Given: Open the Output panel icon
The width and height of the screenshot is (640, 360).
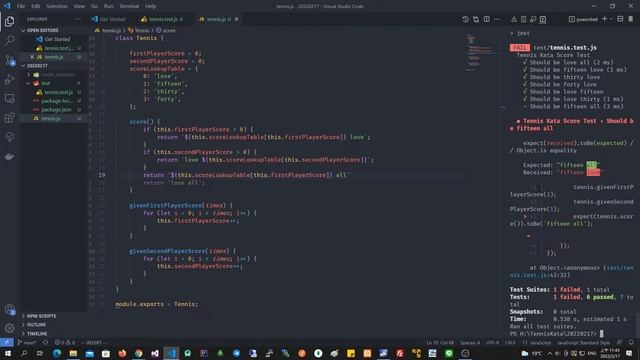Looking at the screenshot, I should pos(523,19).
